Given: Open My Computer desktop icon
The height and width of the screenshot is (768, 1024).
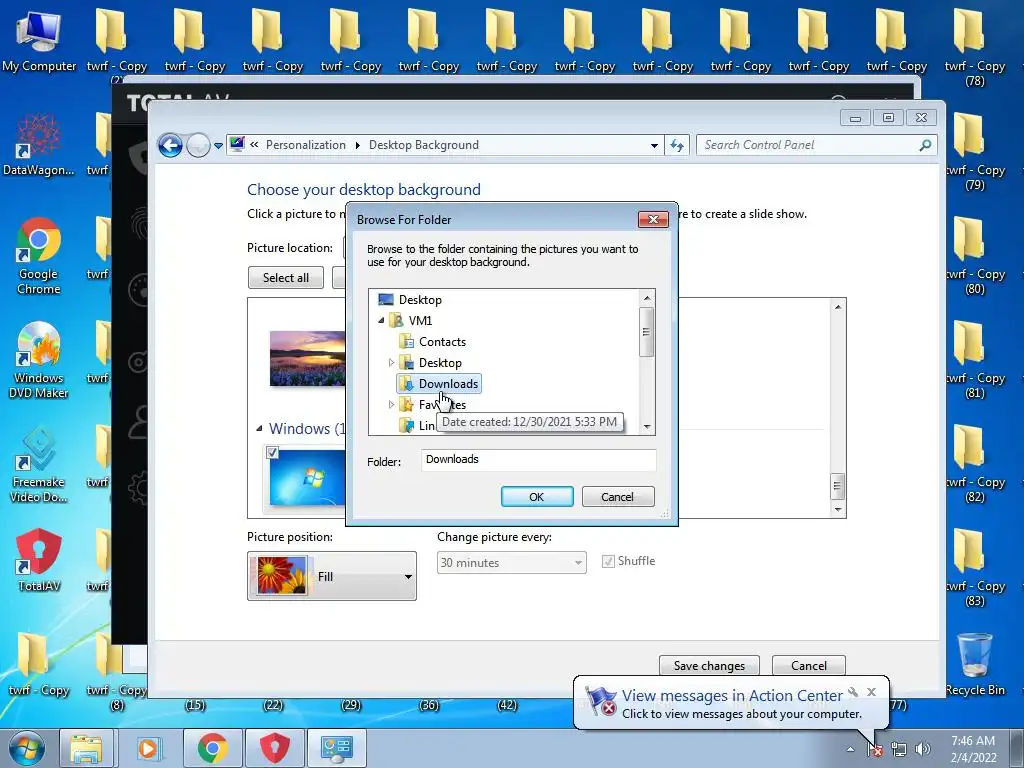Looking at the screenshot, I should (x=39, y=40).
